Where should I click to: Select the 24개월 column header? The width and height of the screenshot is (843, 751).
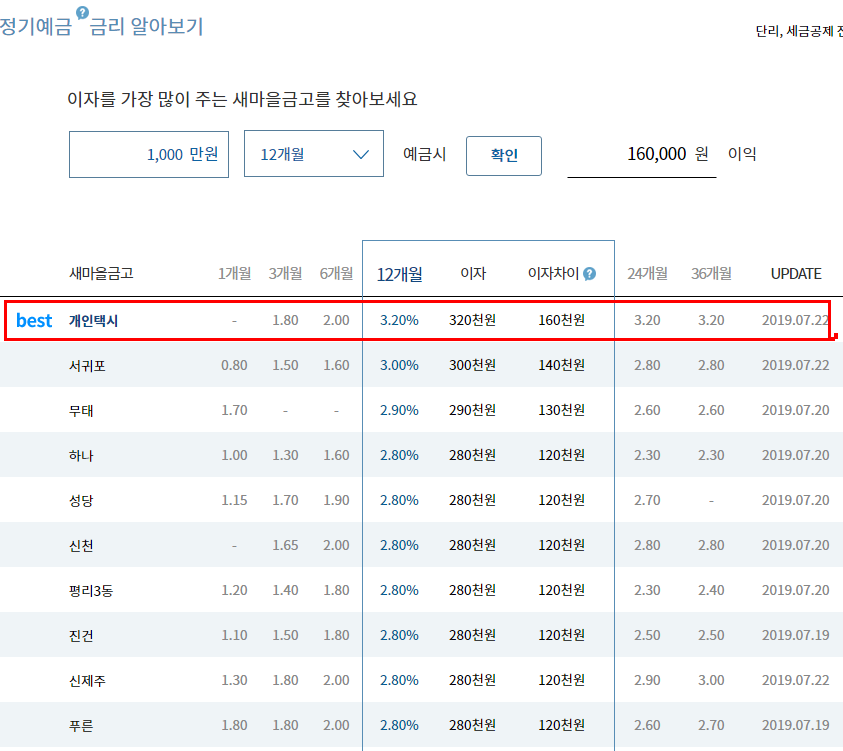coord(647,274)
